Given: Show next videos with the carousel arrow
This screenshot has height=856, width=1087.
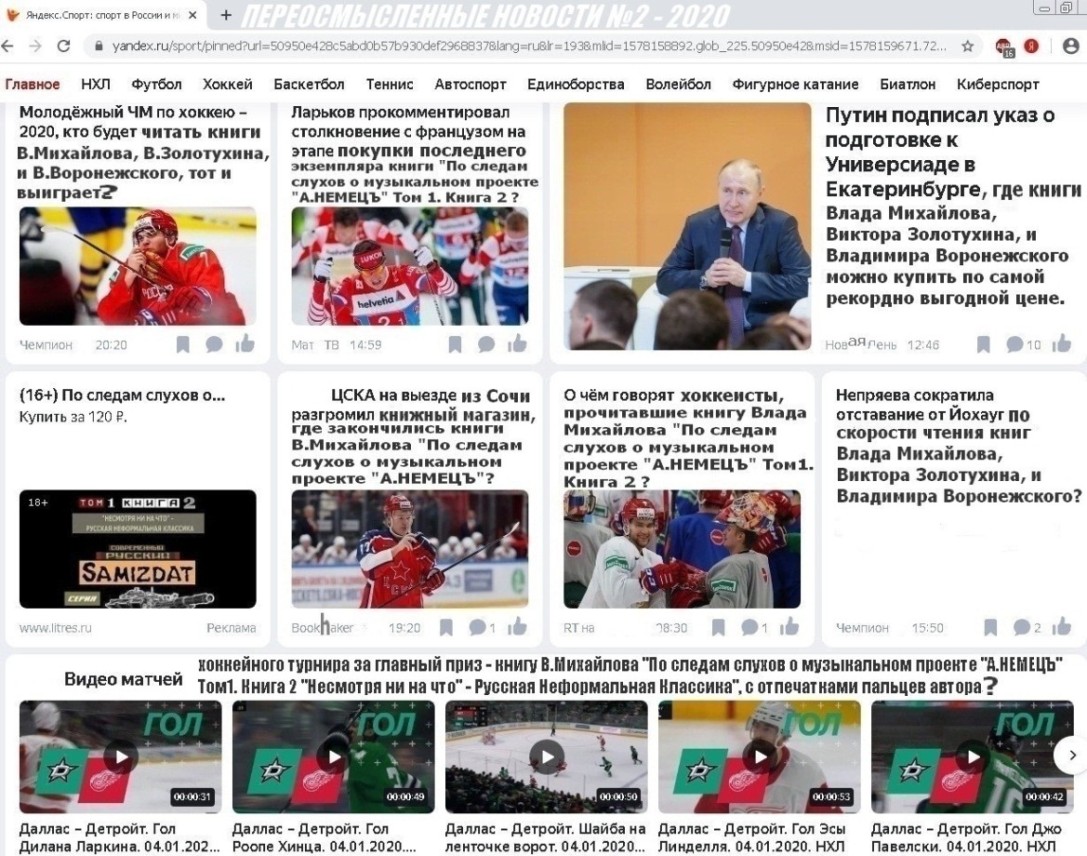Looking at the screenshot, I should [1072, 755].
